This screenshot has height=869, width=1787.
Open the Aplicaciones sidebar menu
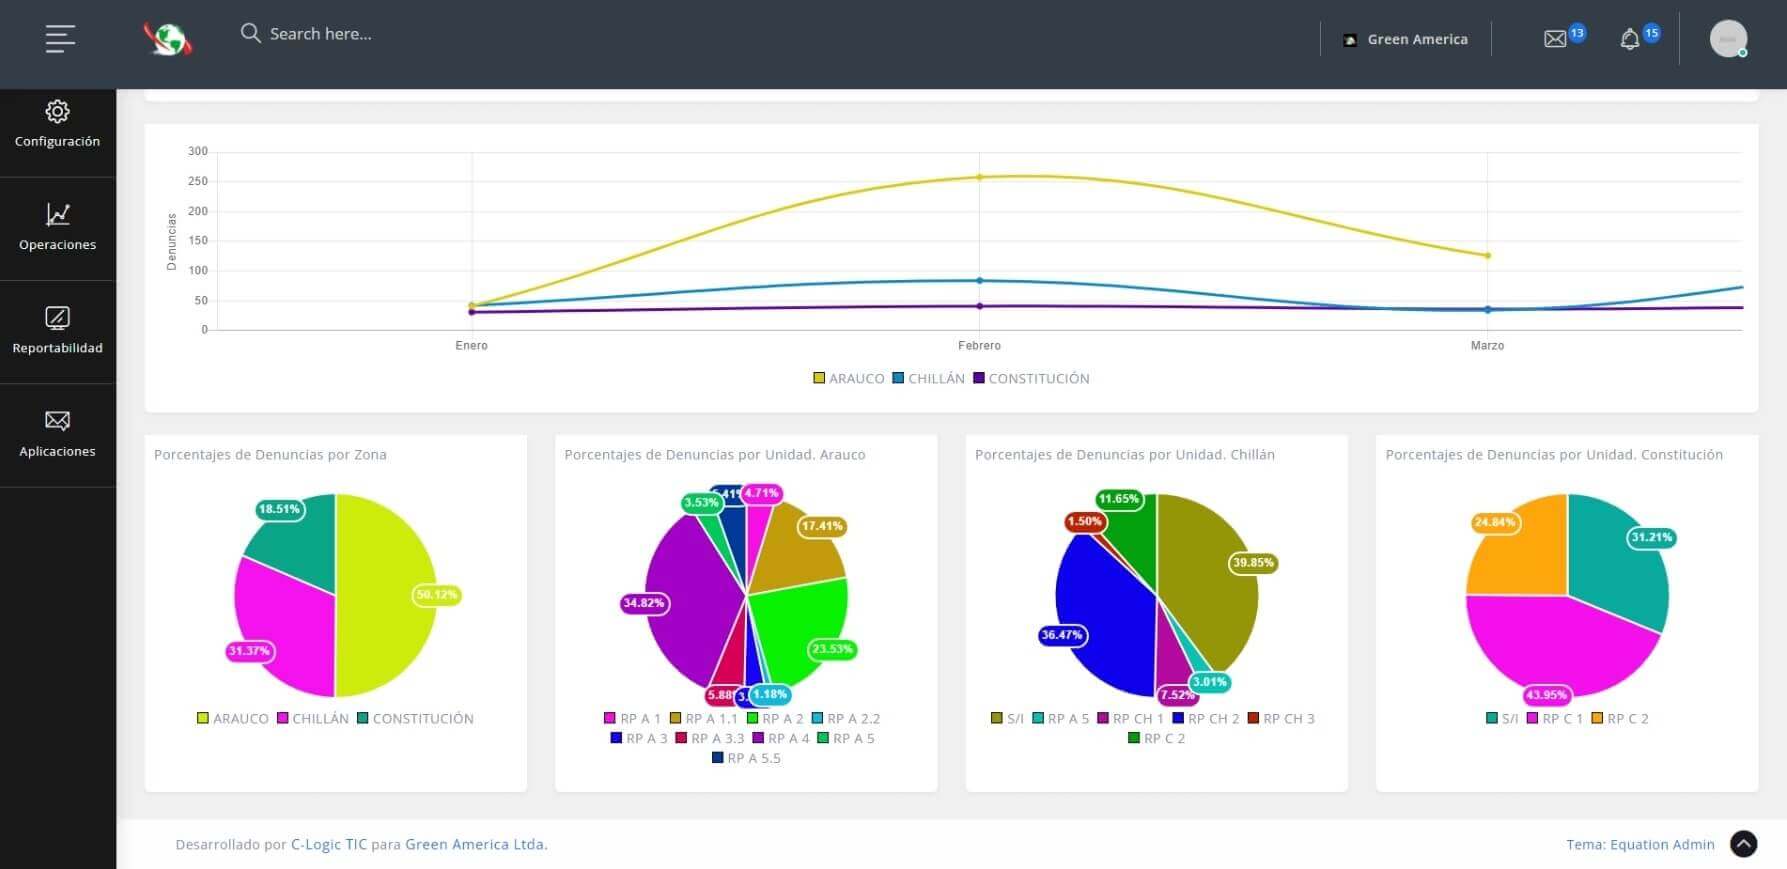coord(57,434)
